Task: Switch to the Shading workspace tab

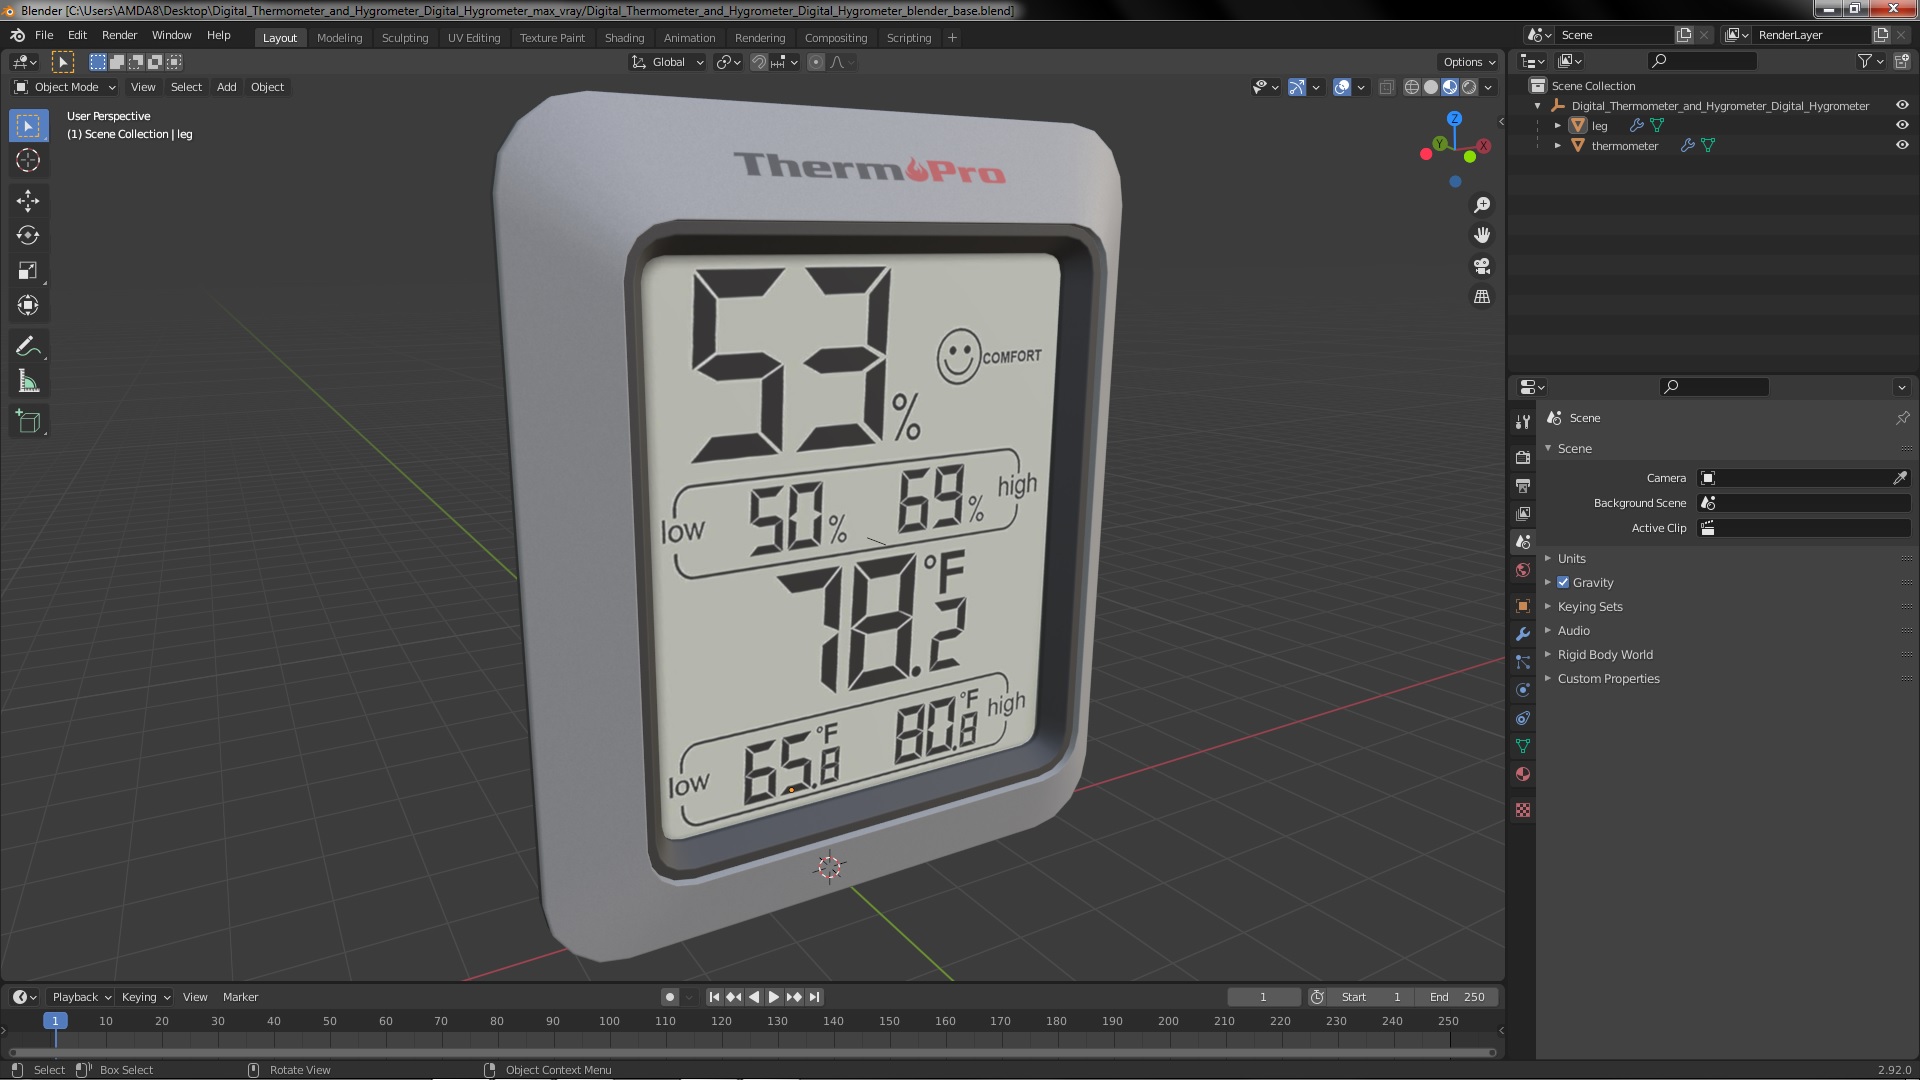Action: click(624, 38)
